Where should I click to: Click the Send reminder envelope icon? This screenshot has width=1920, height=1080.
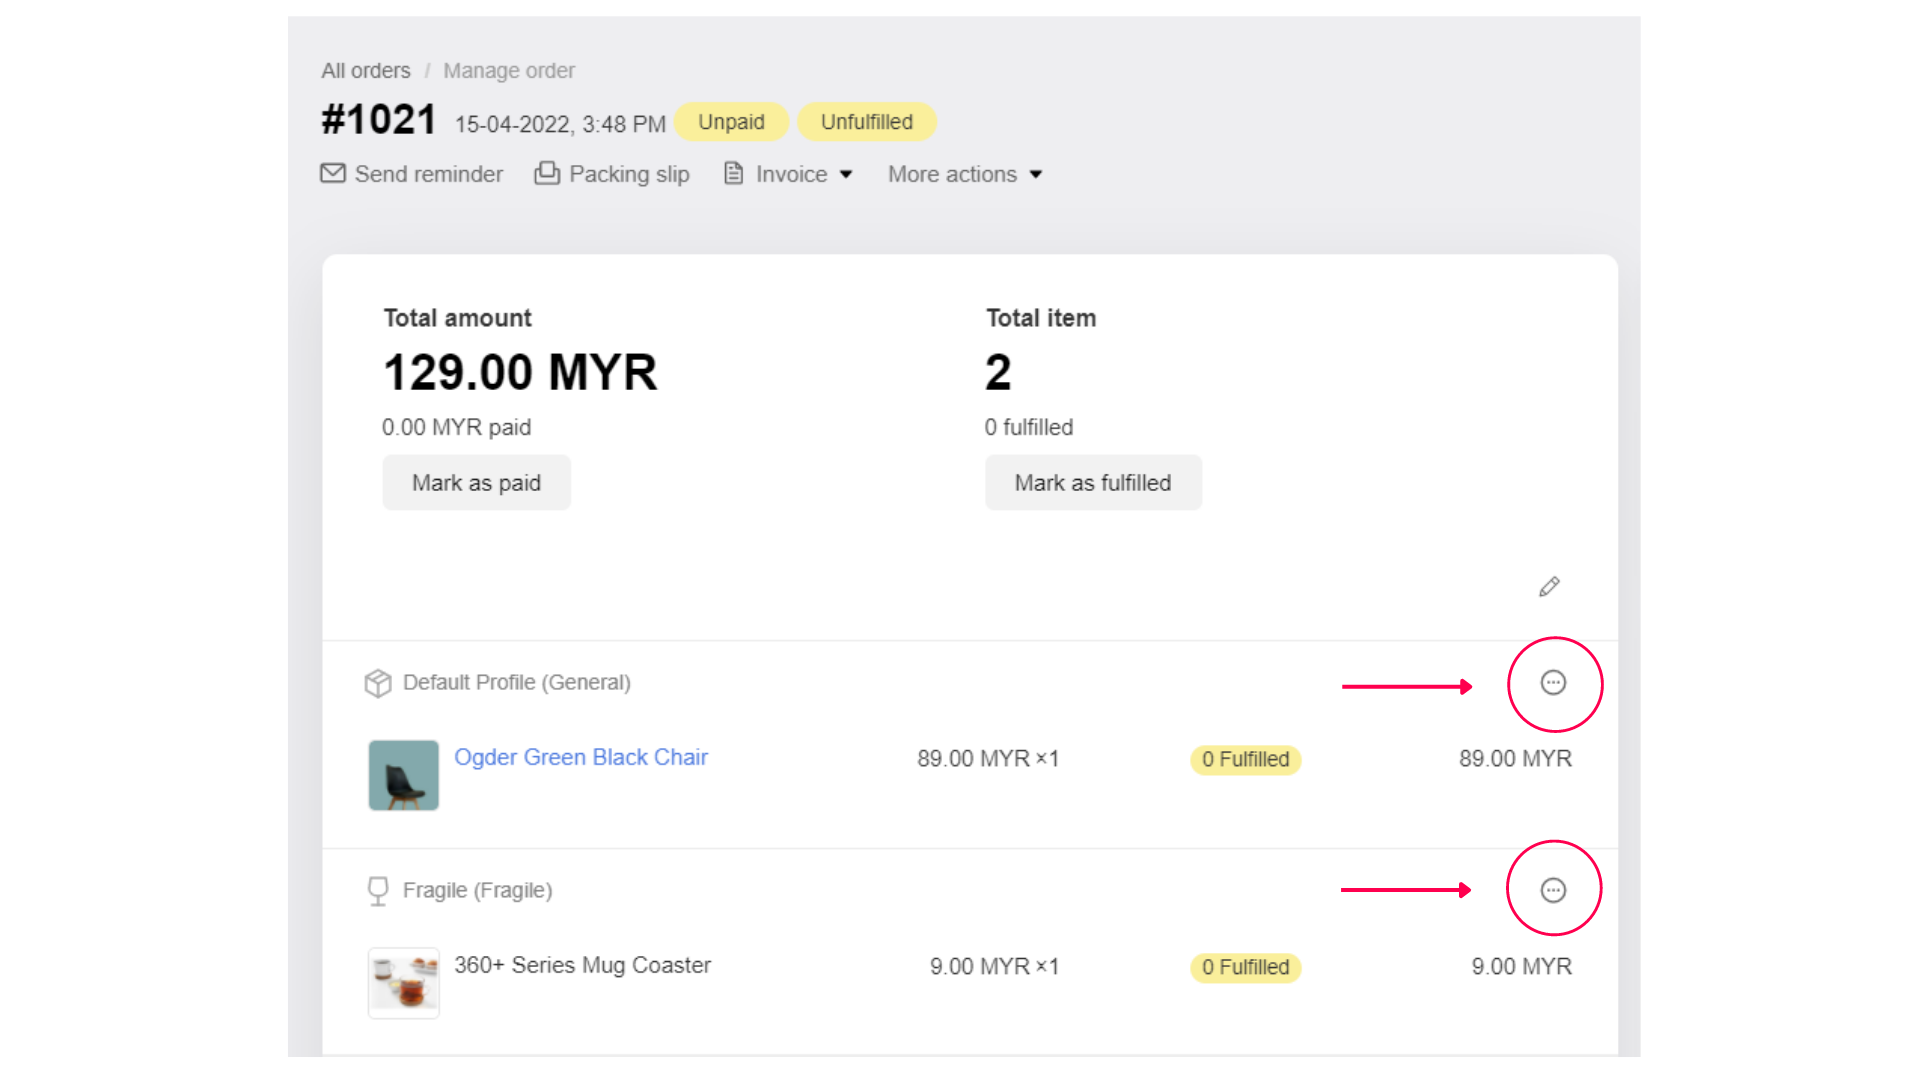(x=333, y=173)
